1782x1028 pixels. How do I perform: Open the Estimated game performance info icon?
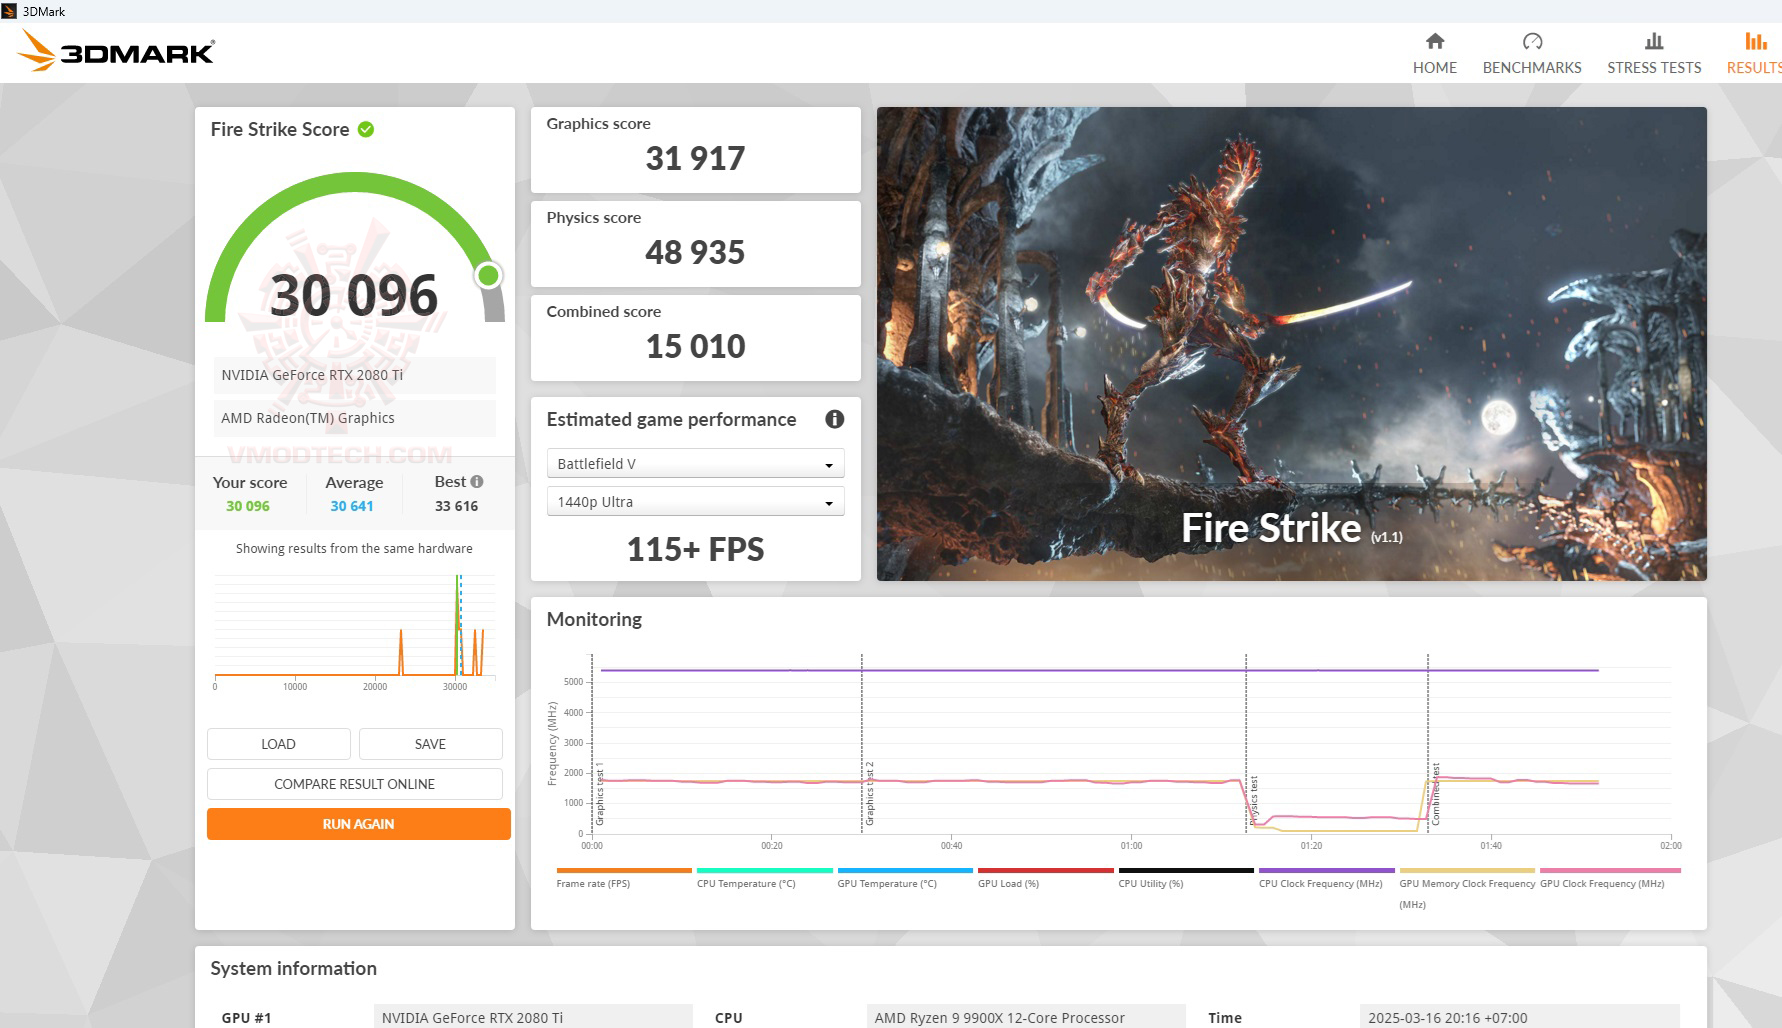834,420
